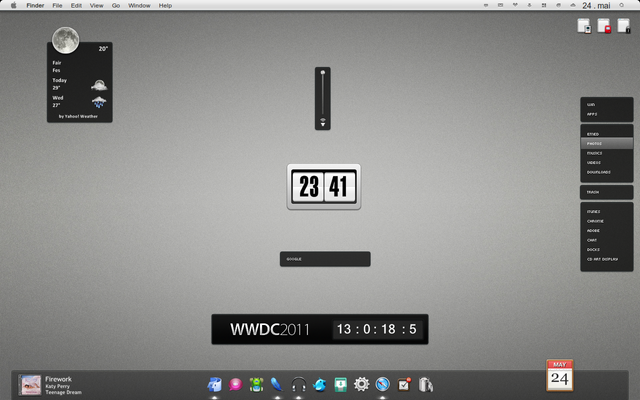Click the moon icon on weather widget
The image size is (640, 400).
[x=66, y=40]
